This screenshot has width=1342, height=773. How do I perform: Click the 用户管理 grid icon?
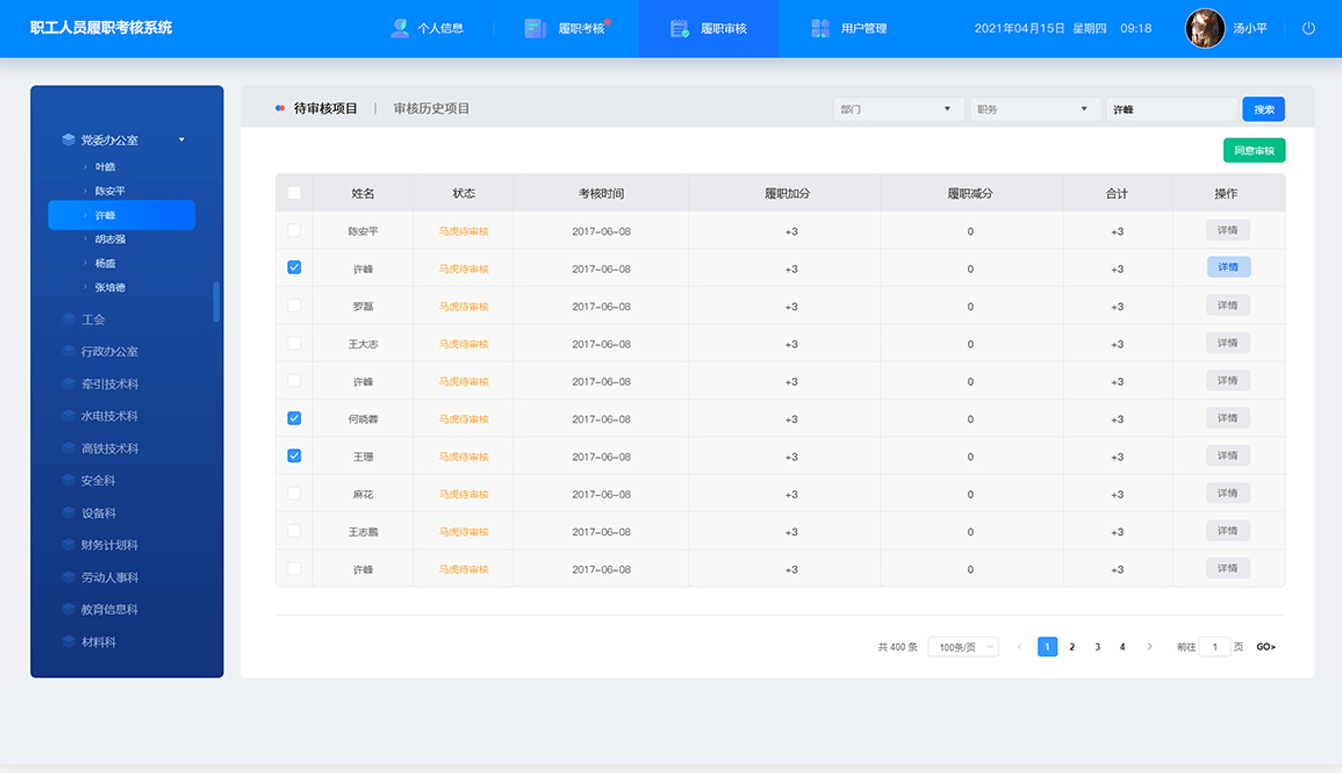(820, 28)
